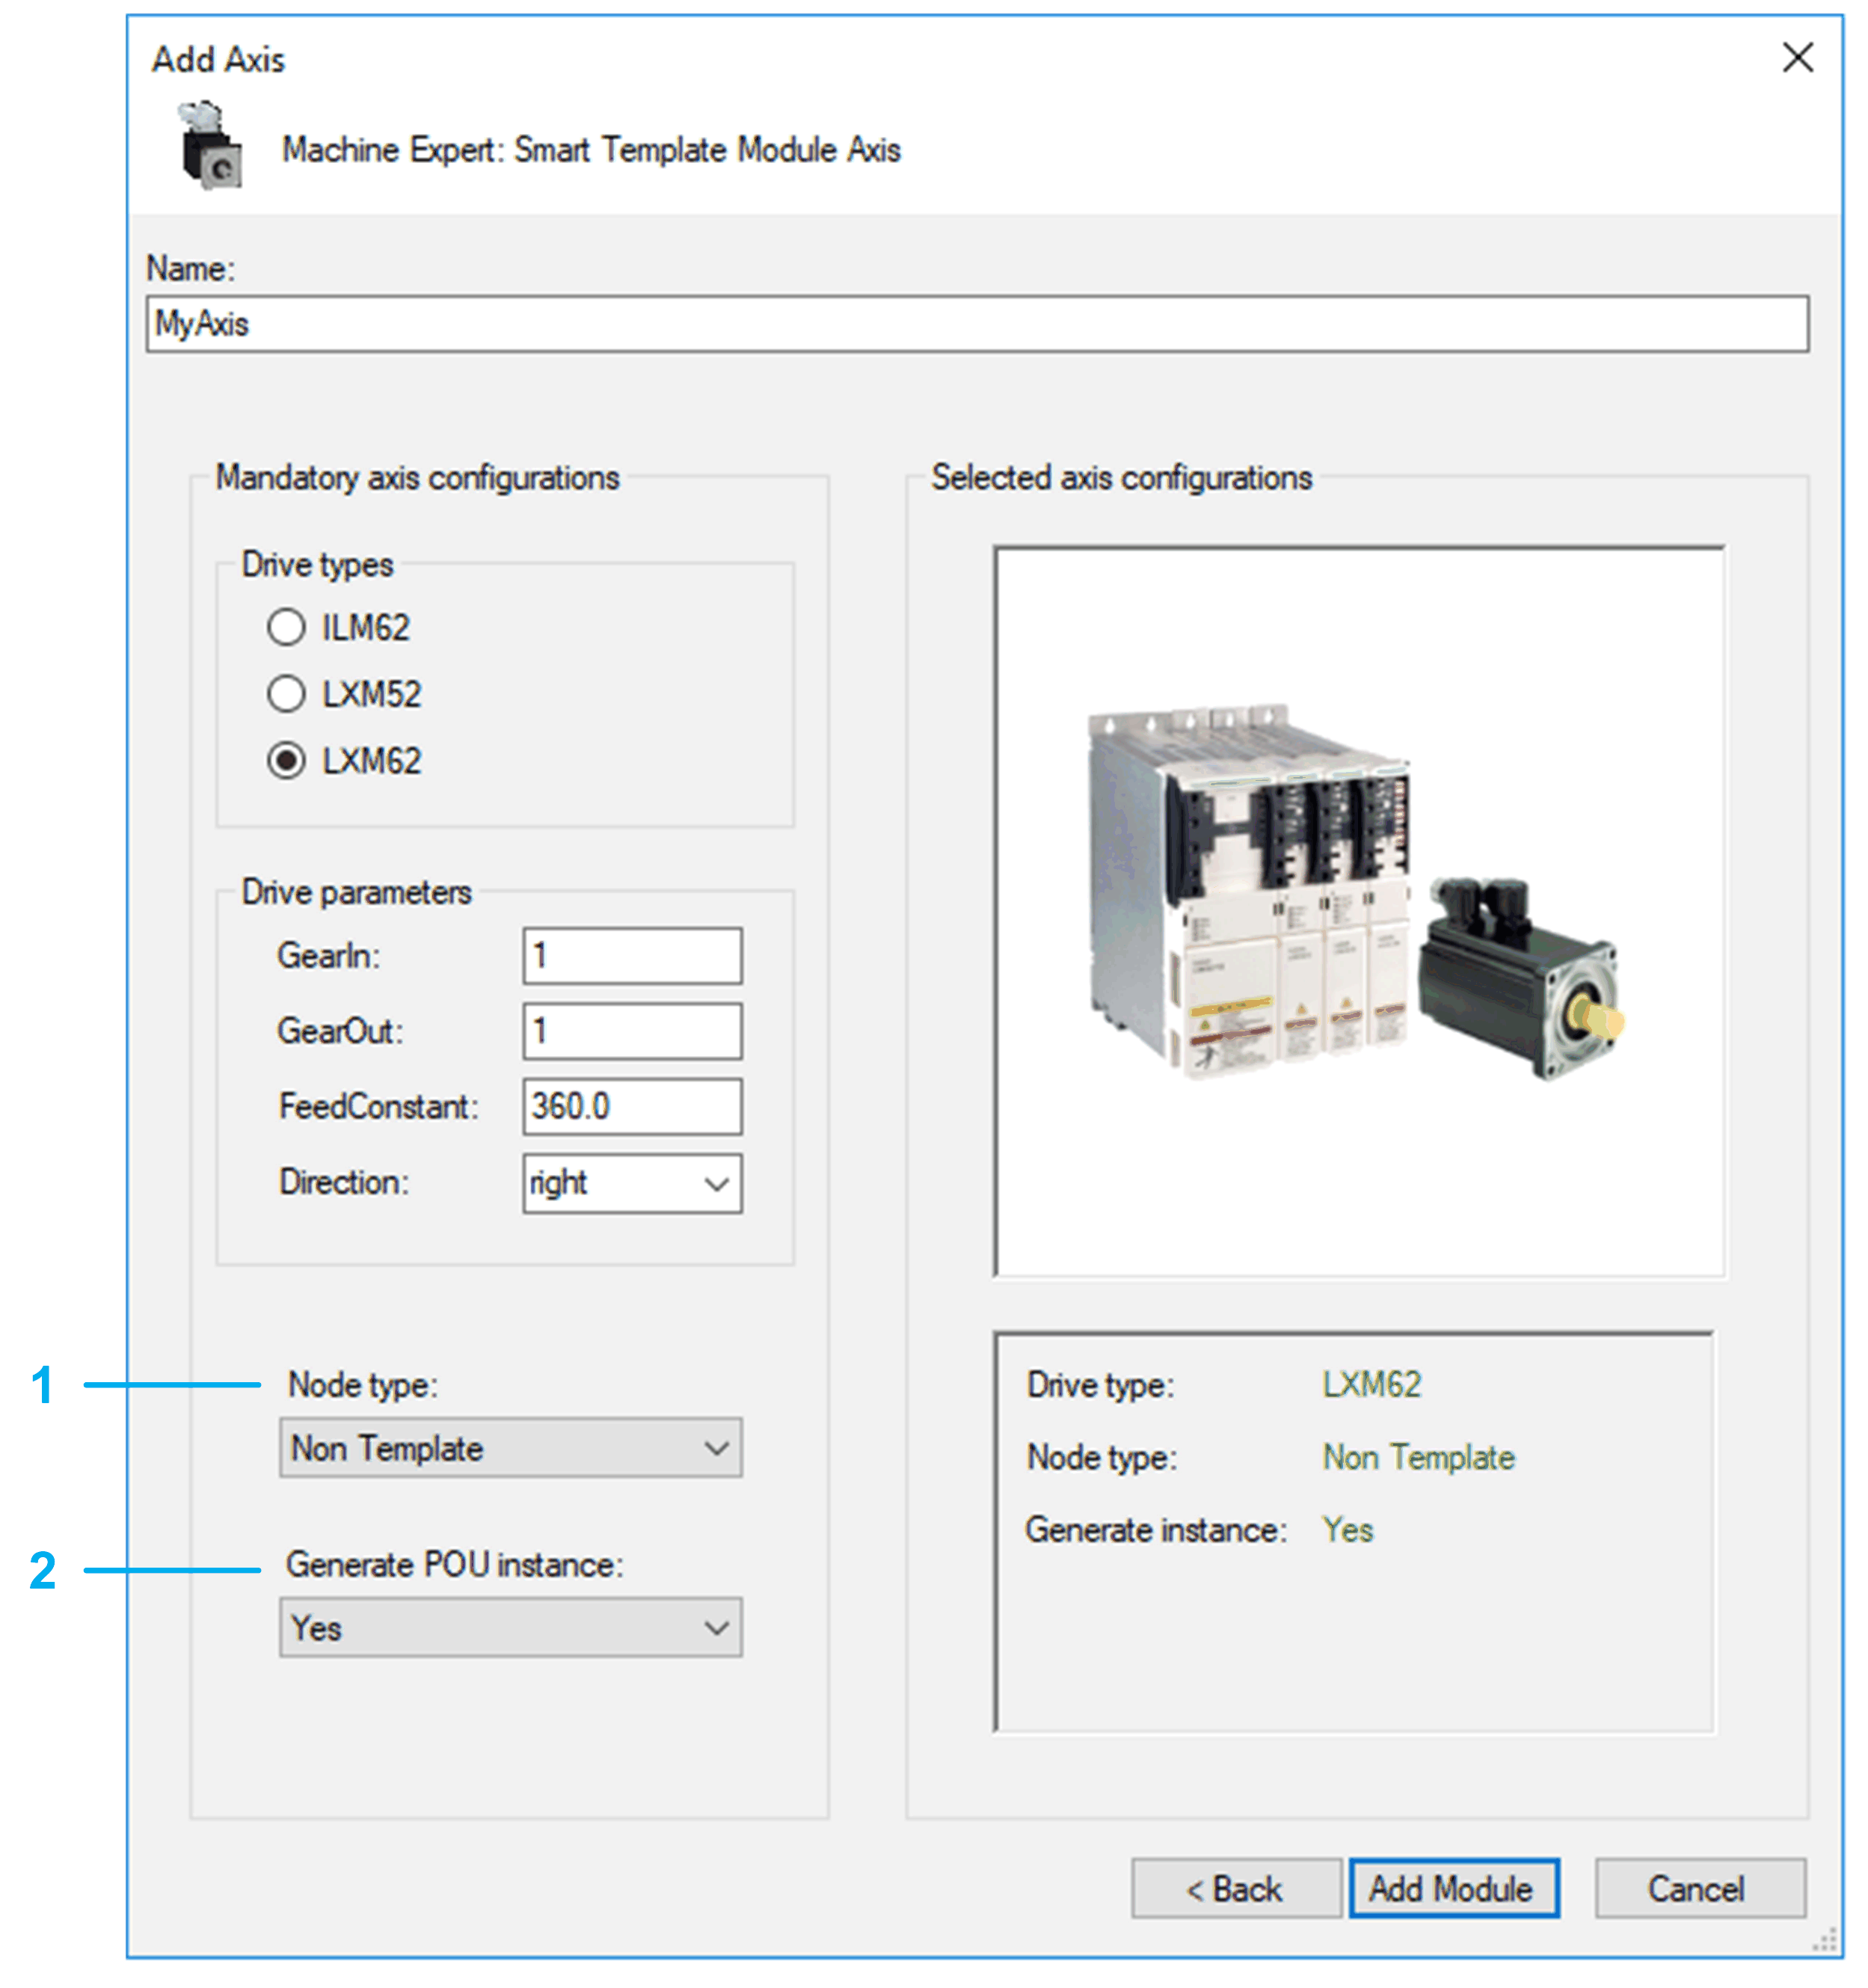Click the FeedConstant field showing 360.0
The height and width of the screenshot is (1988, 1868).
click(631, 1106)
